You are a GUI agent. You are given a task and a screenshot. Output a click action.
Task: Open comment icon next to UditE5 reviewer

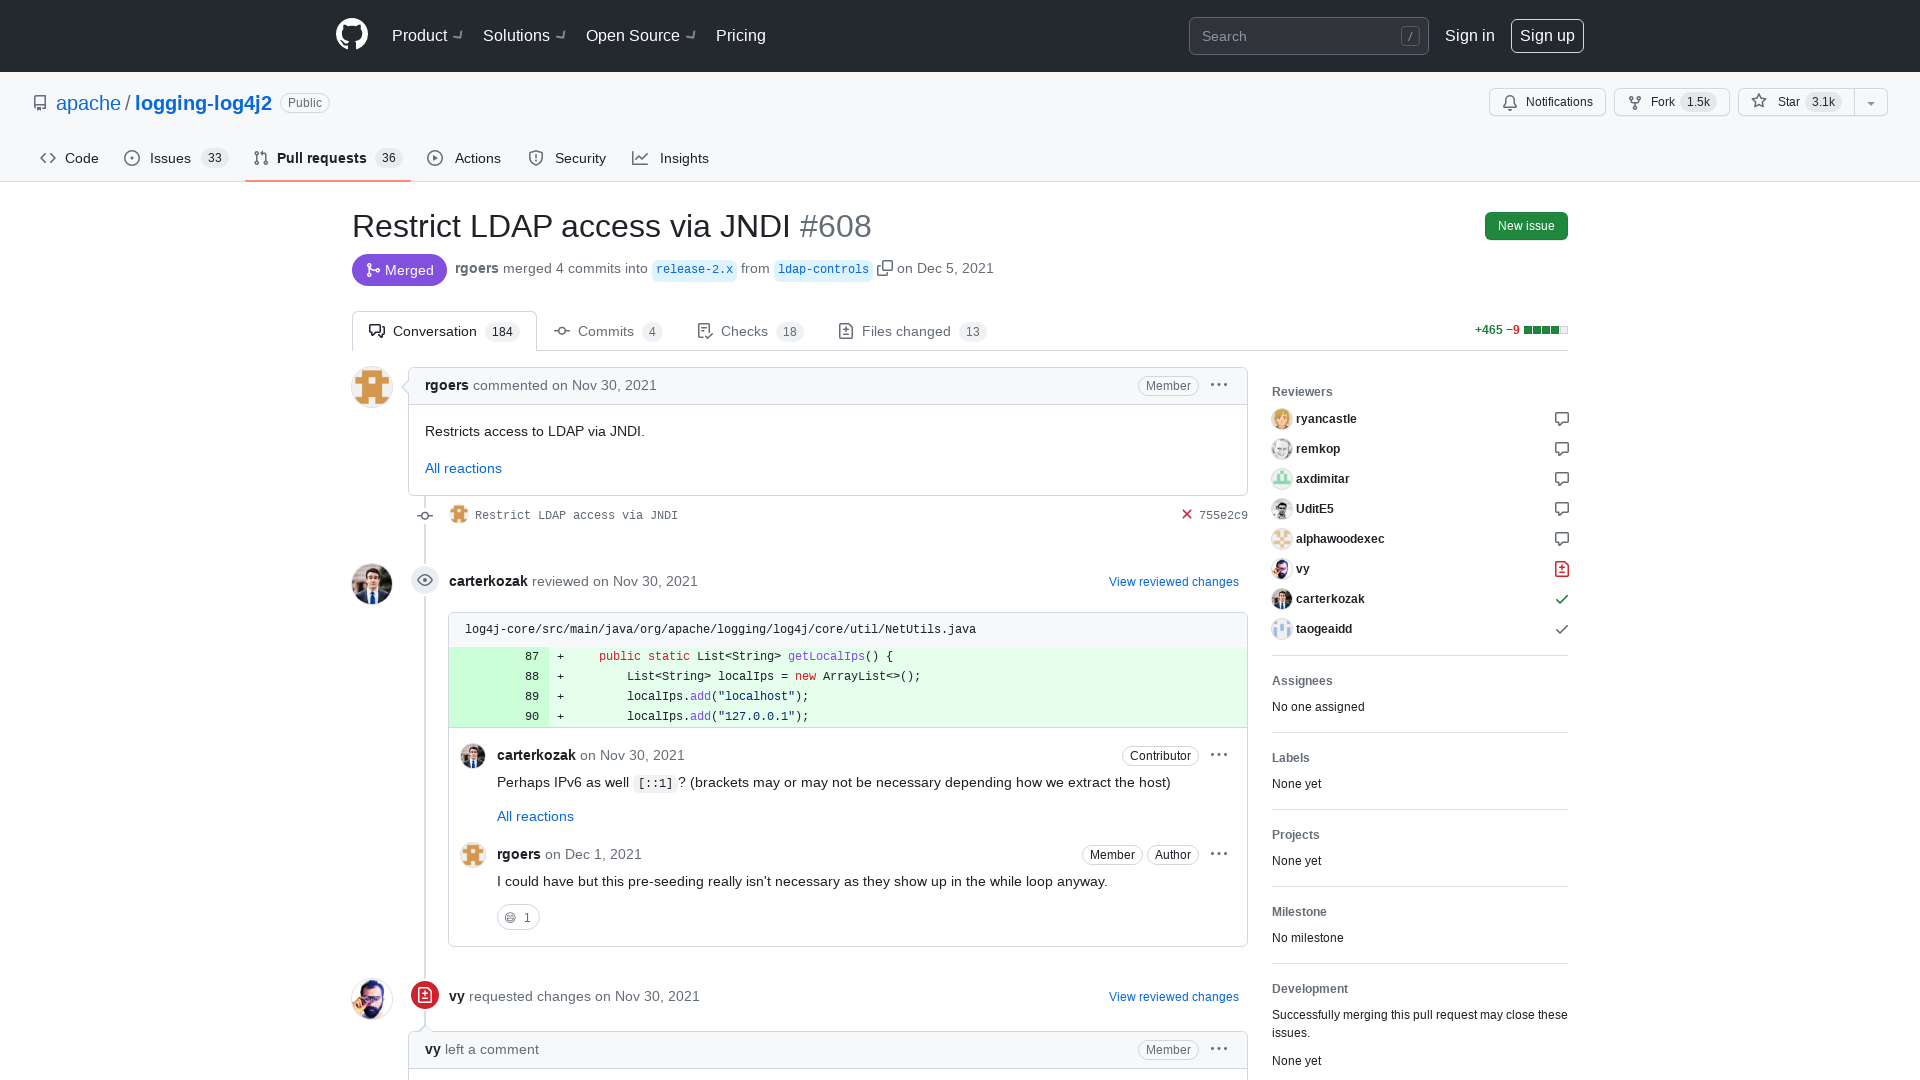(x=1562, y=509)
